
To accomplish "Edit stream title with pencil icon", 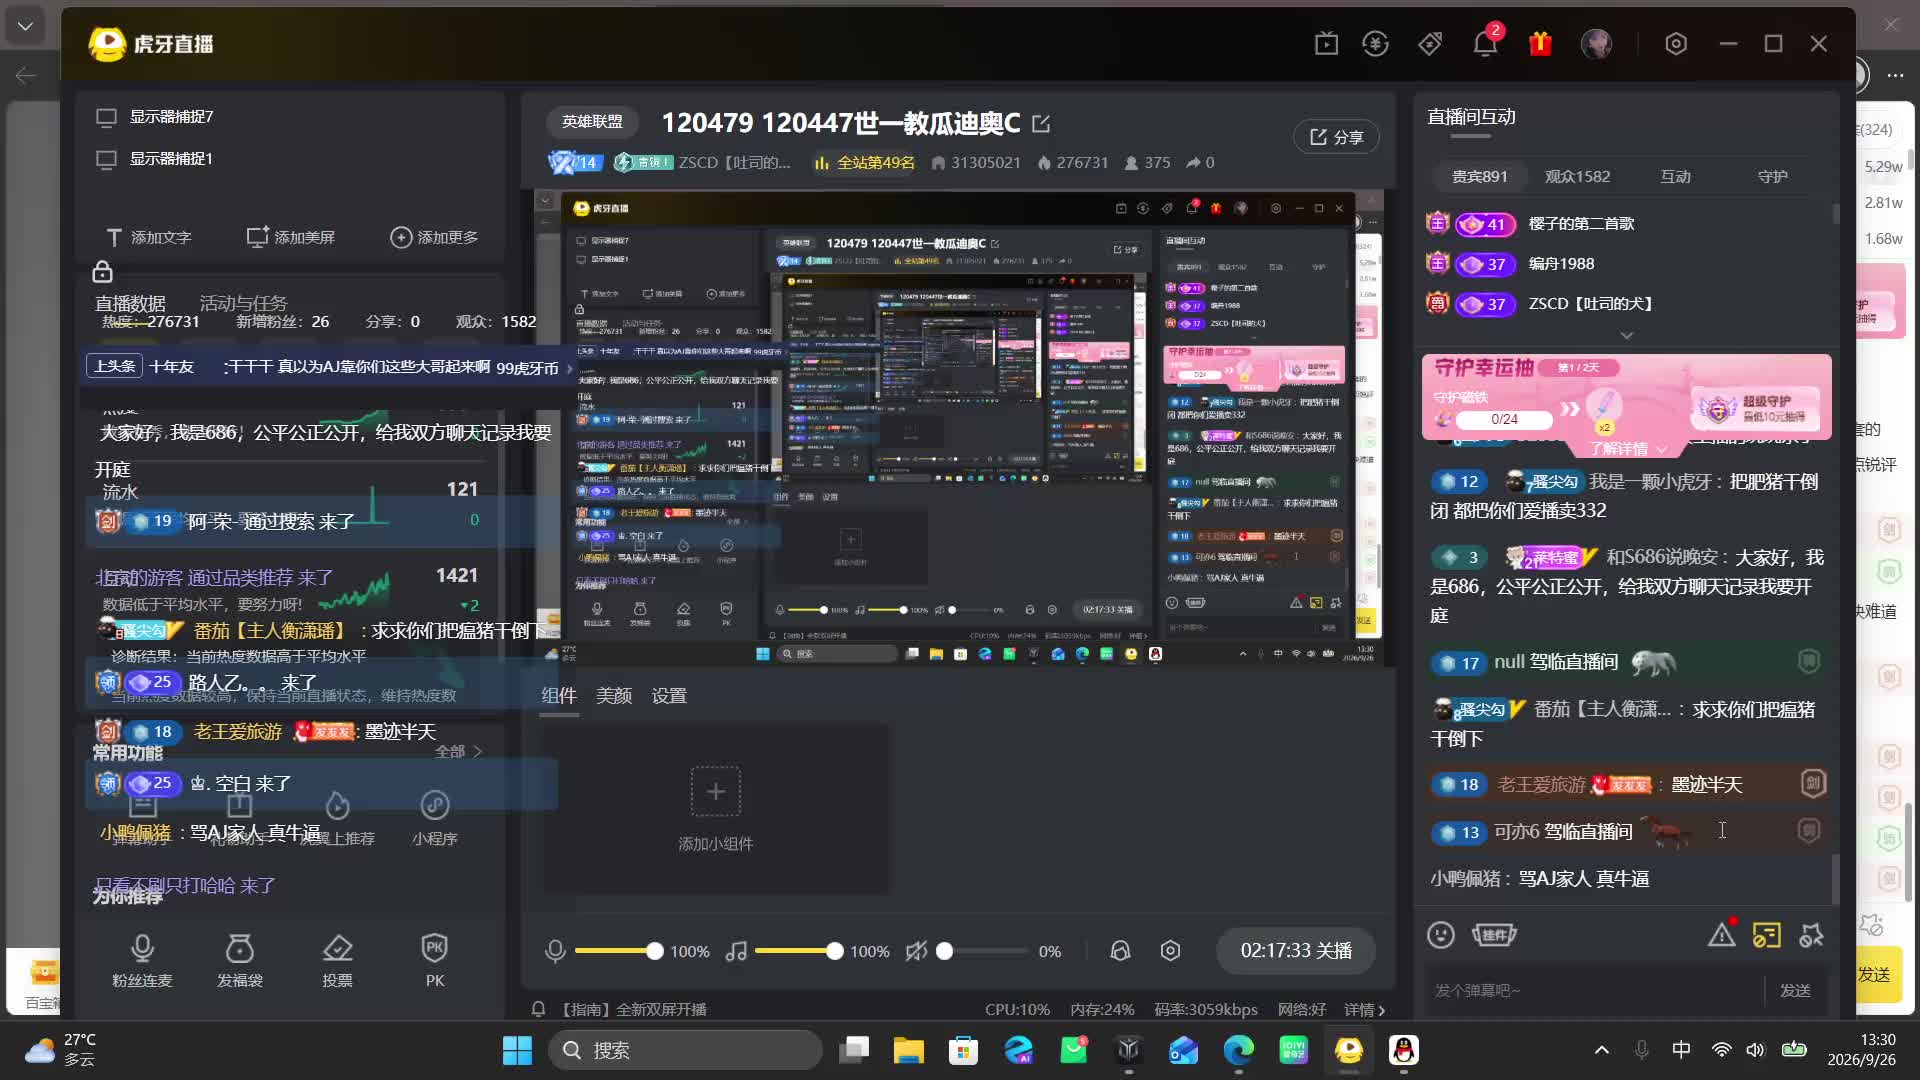I will [x=1041, y=123].
